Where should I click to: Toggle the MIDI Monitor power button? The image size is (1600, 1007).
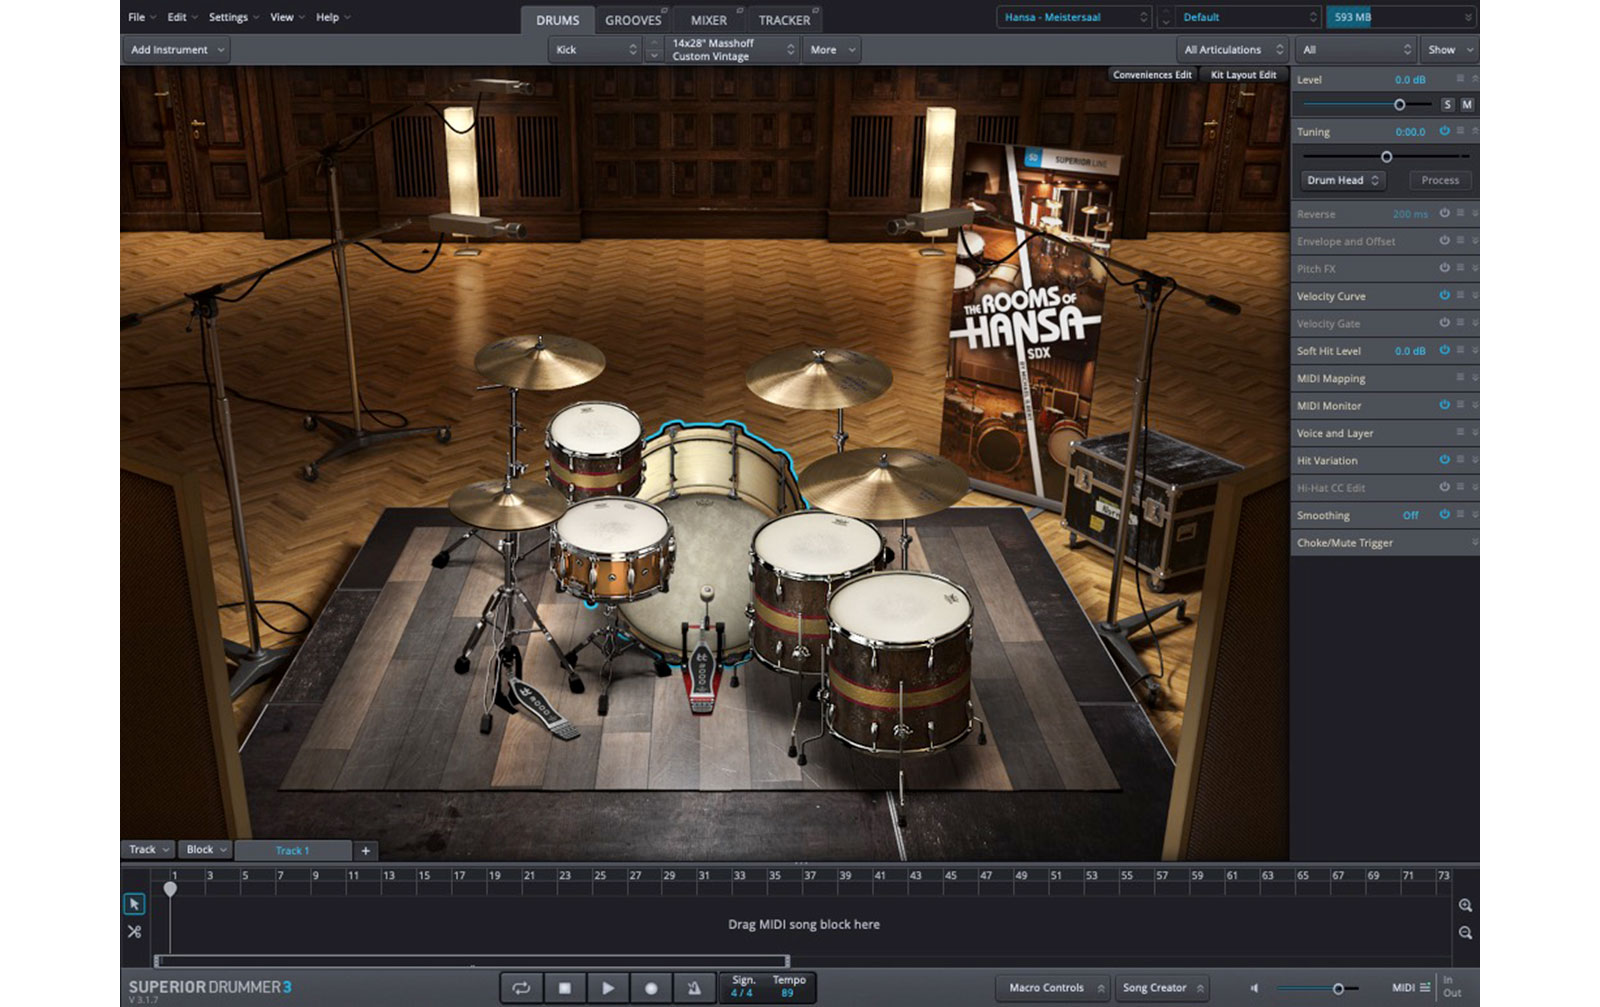click(x=1444, y=405)
